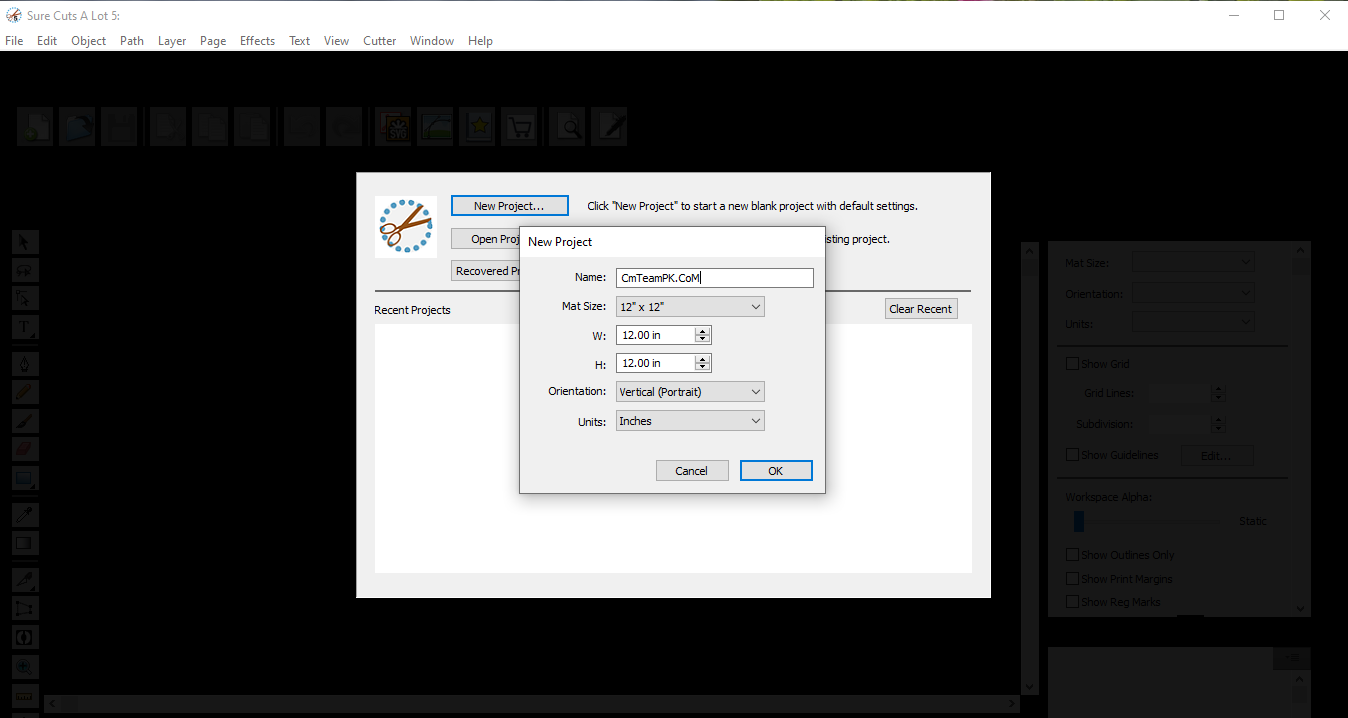Click the Cut scissors toolbar icon

[x=168, y=127]
